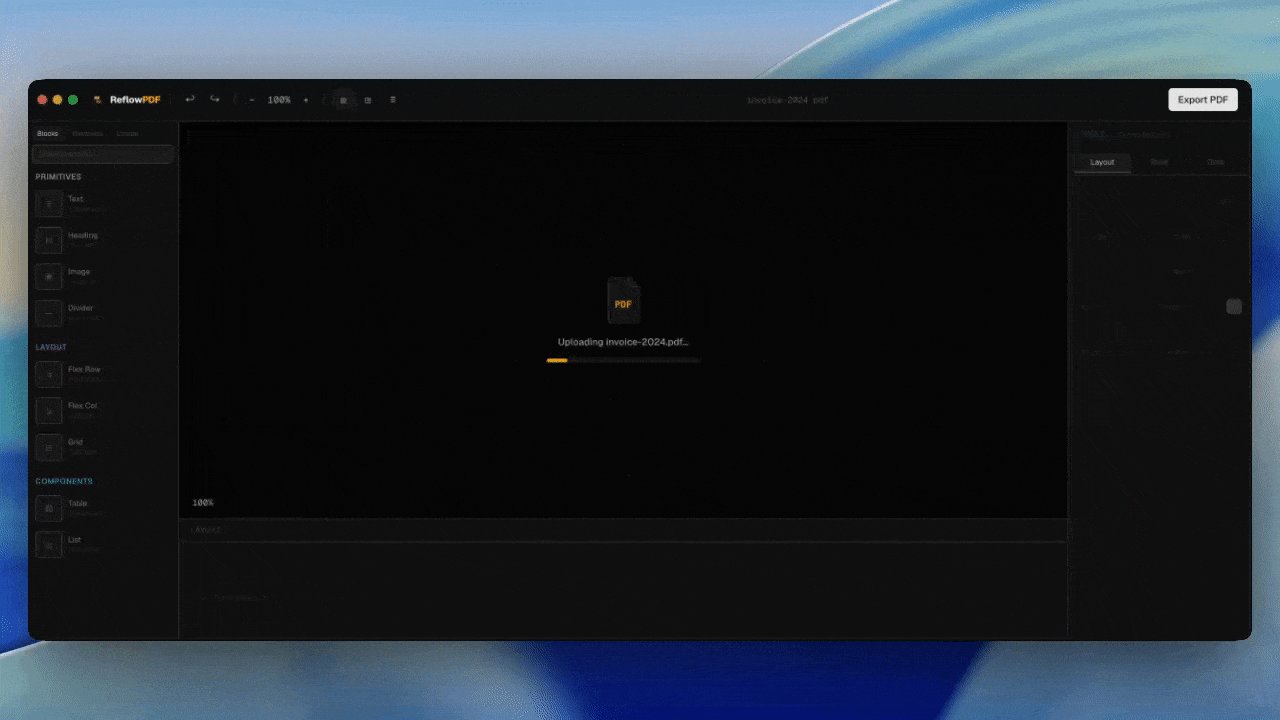Select the Table component icon

[49, 508]
